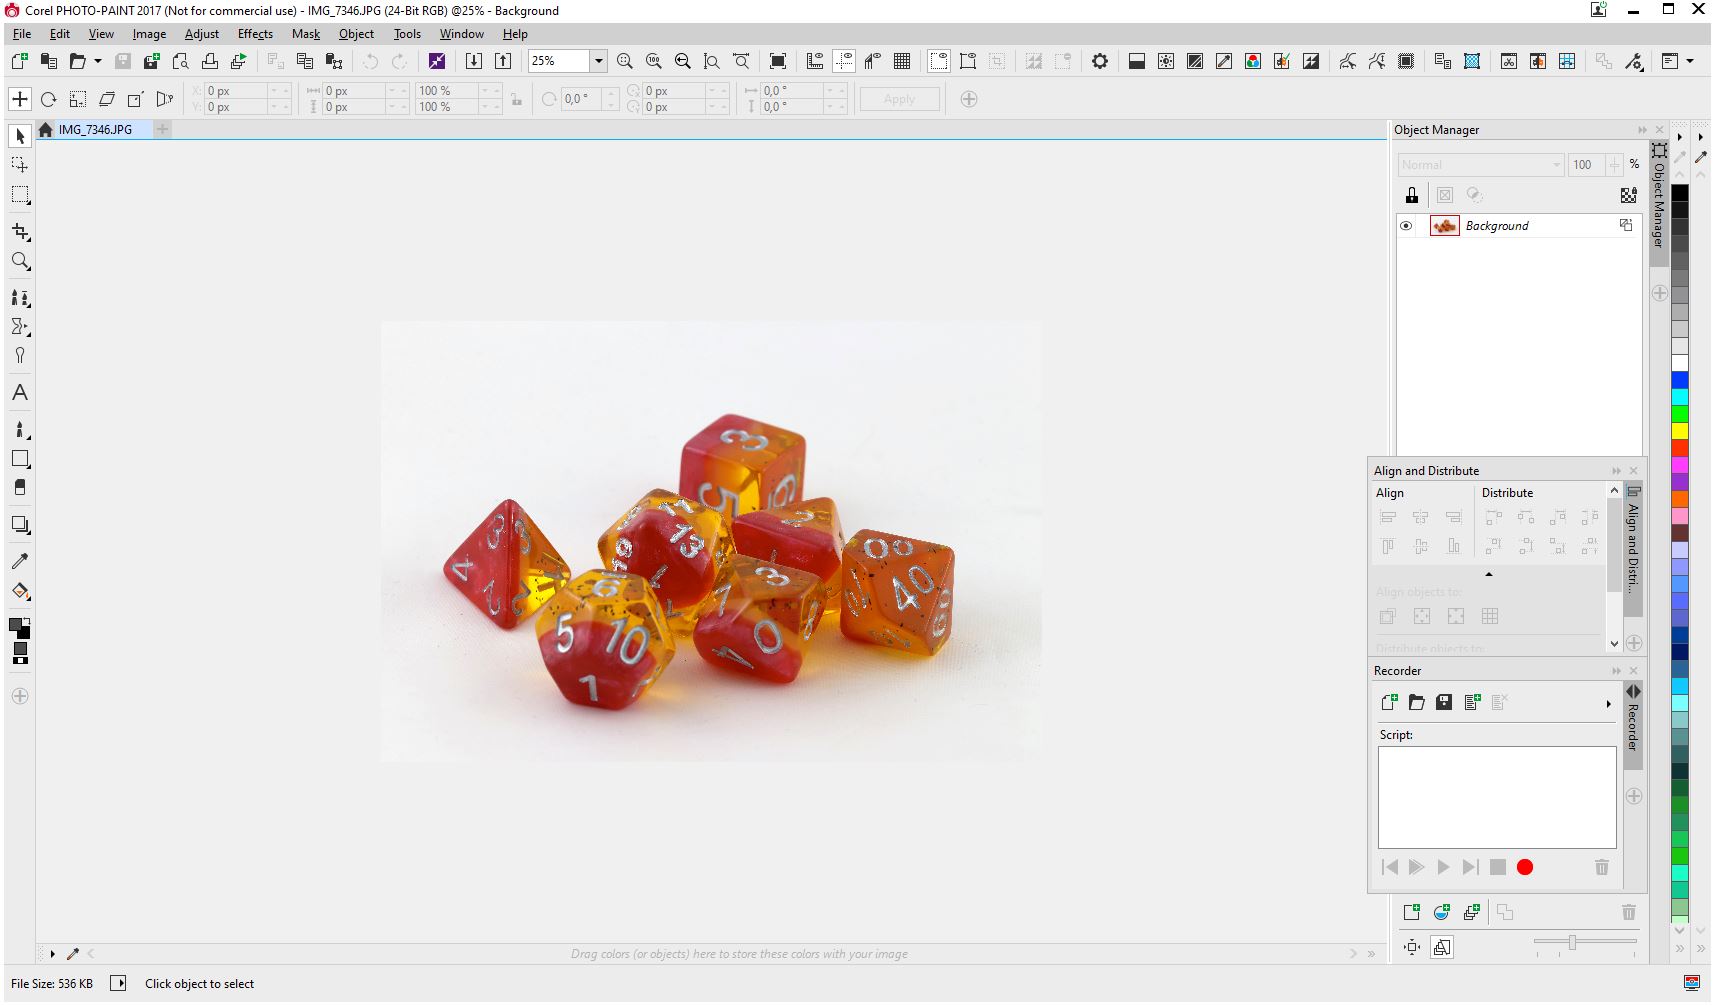Pick the blue swatch in color palette
The height and width of the screenshot is (1005, 1713).
(1680, 379)
